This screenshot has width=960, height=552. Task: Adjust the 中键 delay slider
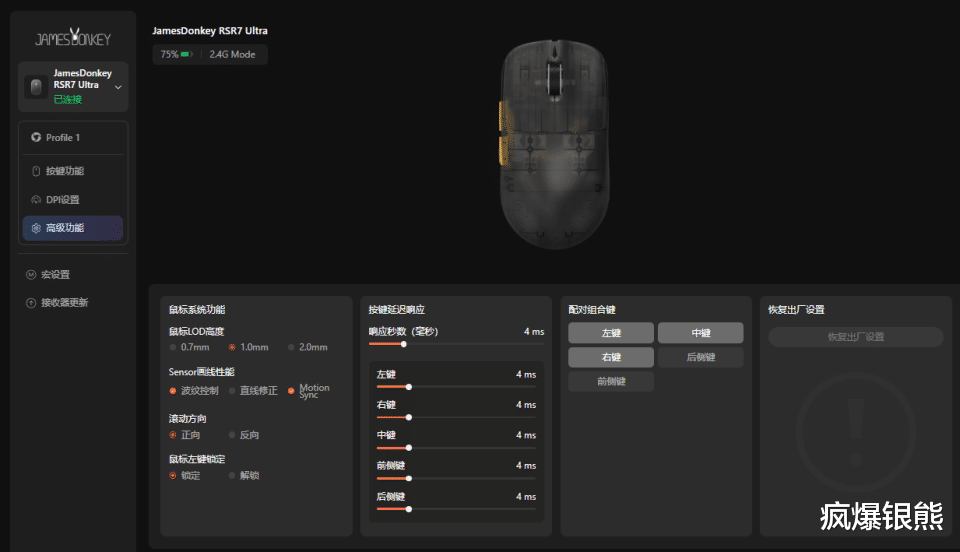point(456,448)
